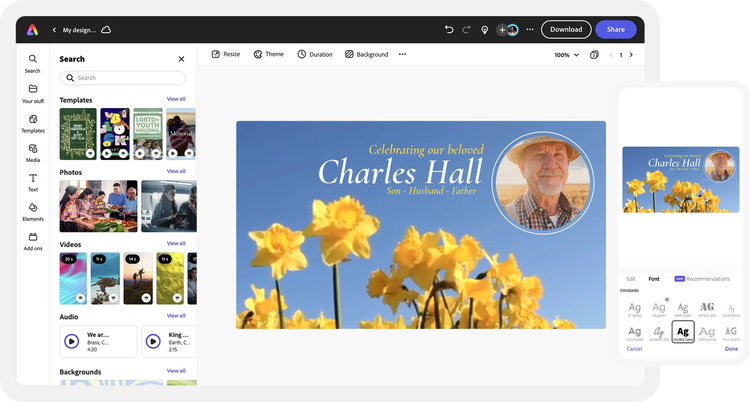Click the Download button
Image resolution: width=750 pixels, height=402 pixels.
coord(566,30)
